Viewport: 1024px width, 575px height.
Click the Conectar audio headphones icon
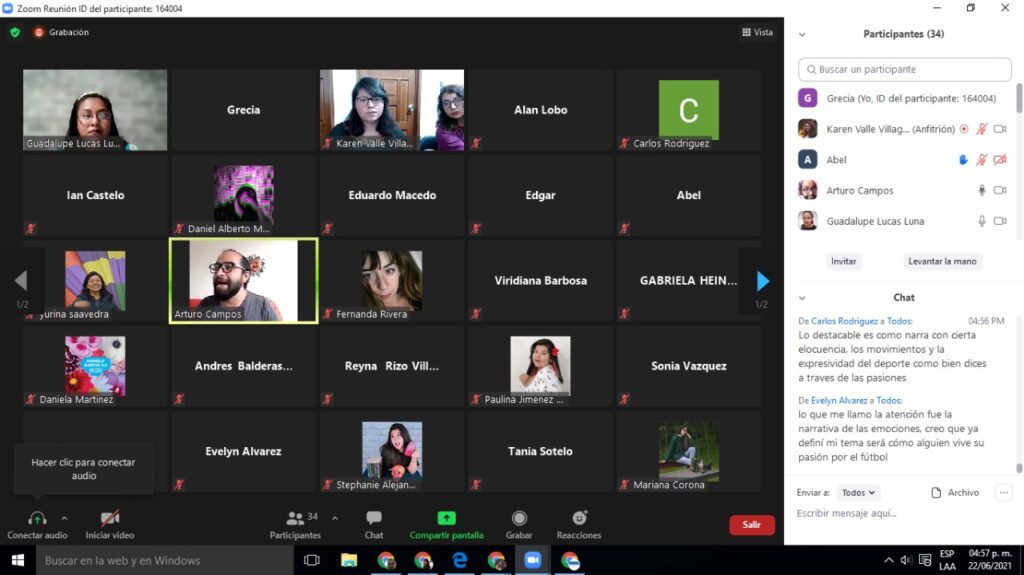[37, 518]
